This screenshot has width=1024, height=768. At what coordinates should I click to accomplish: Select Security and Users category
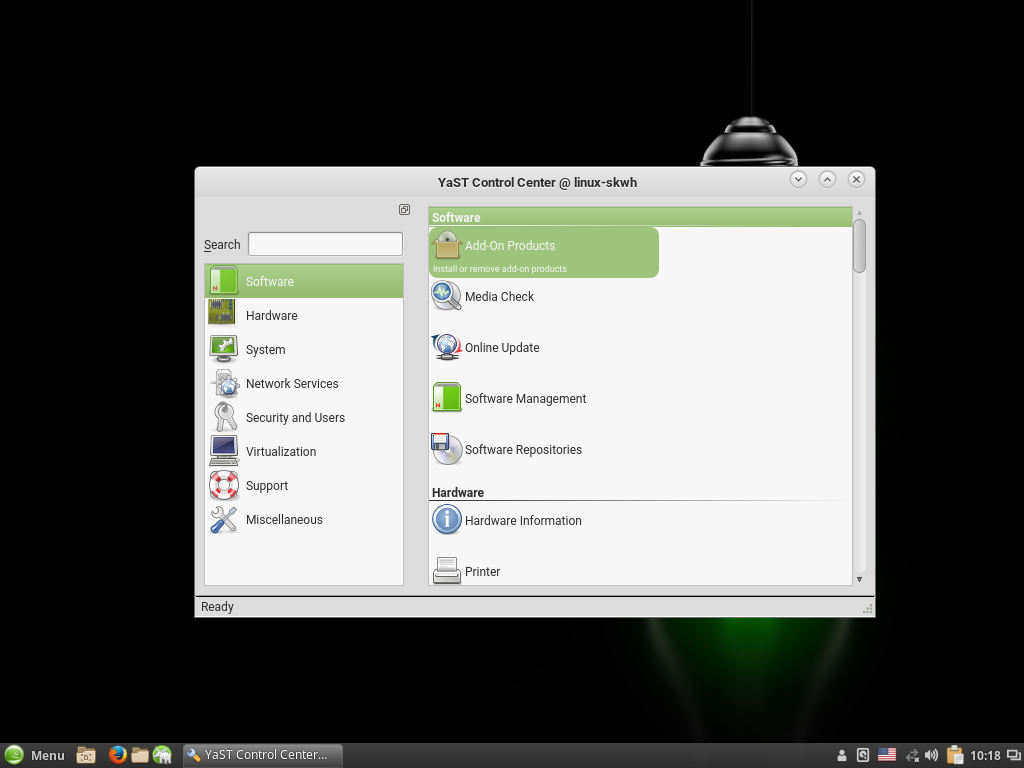pos(295,418)
